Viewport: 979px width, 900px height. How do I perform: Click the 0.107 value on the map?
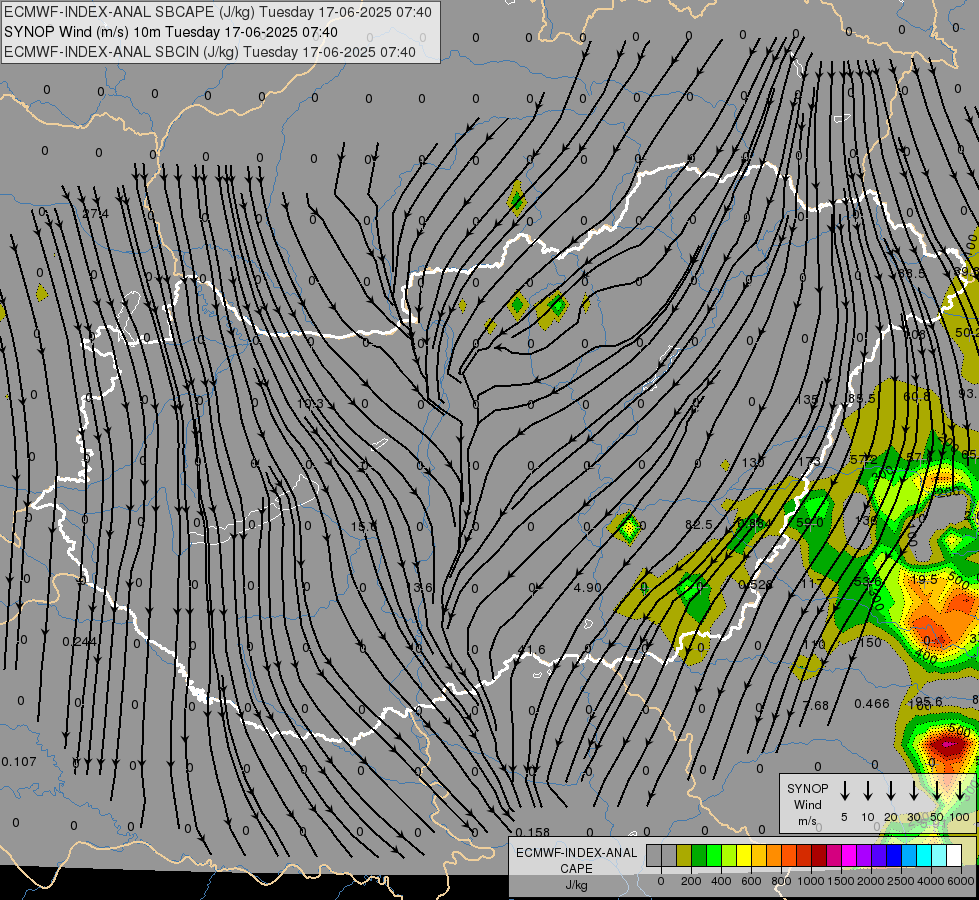point(19,762)
